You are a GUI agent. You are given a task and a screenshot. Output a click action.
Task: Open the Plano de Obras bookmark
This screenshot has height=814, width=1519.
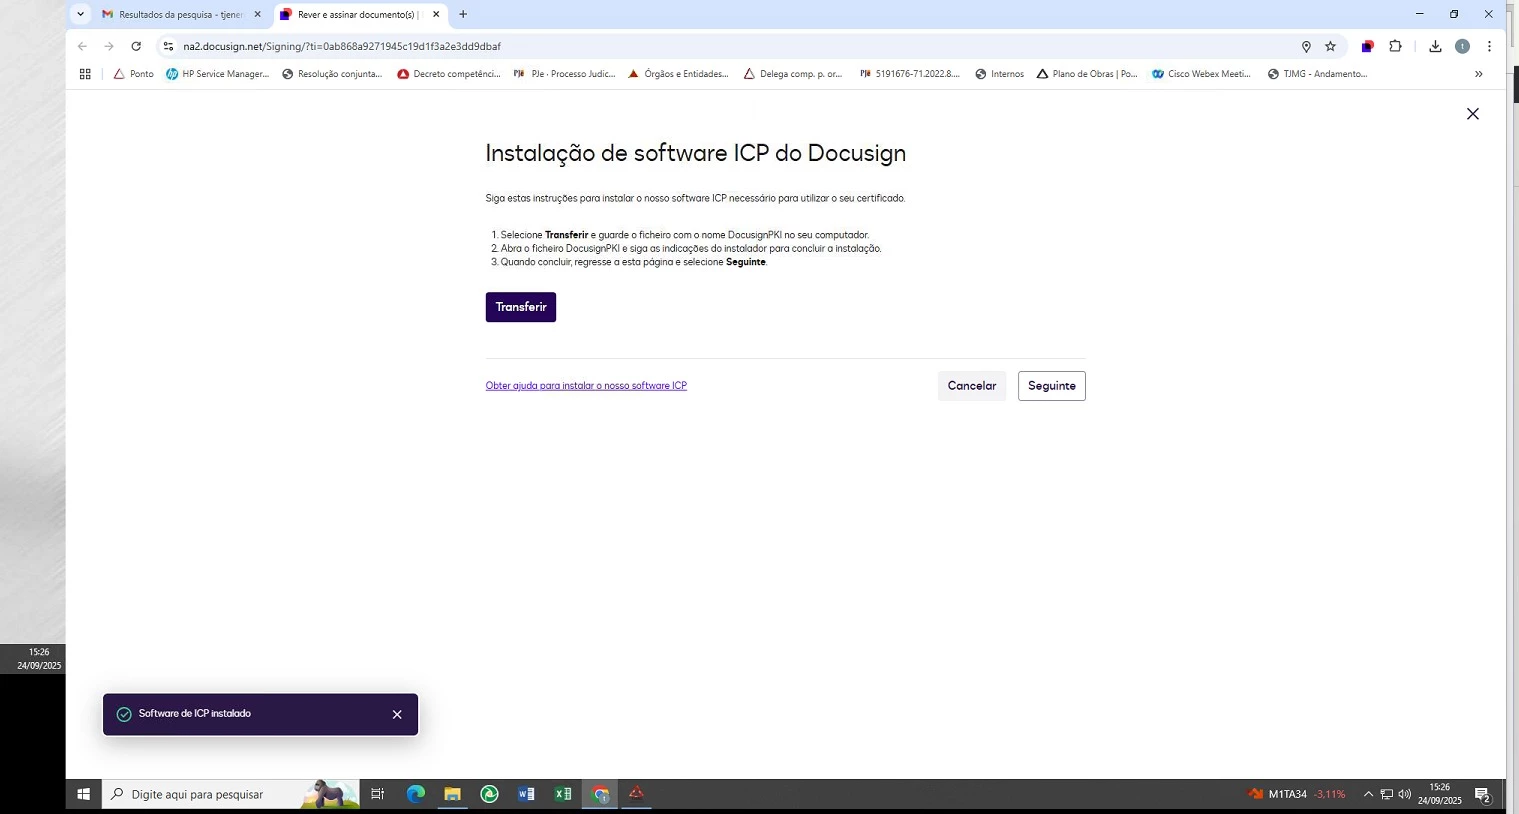[1087, 74]
